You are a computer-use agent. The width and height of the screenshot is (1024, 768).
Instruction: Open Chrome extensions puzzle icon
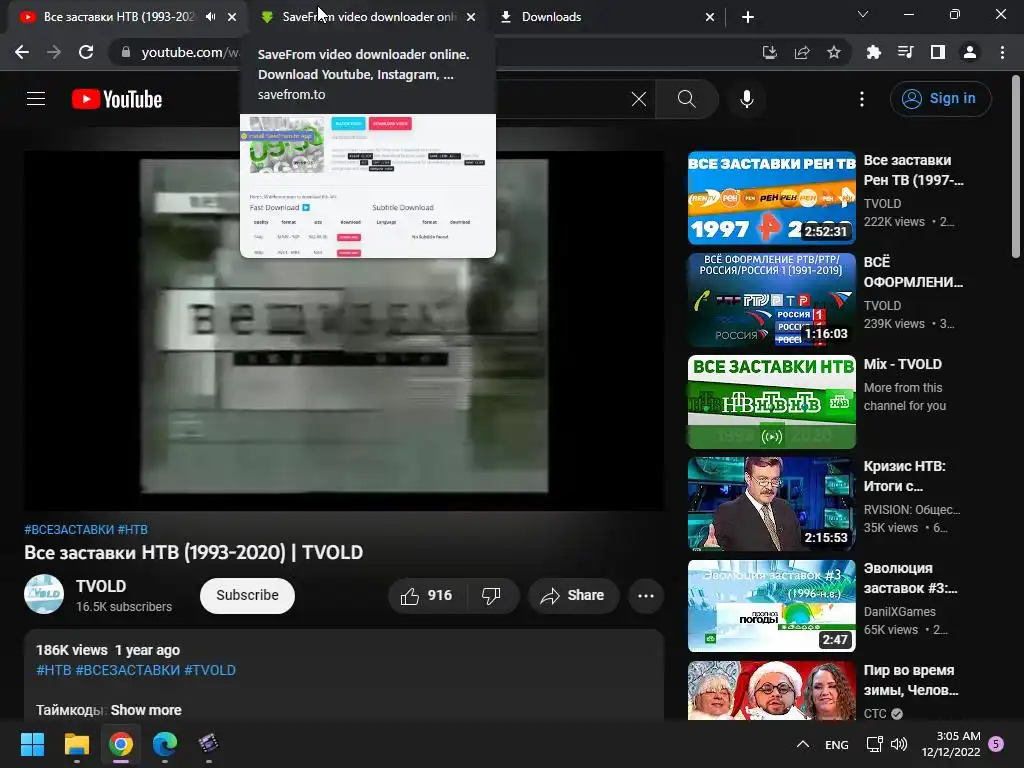(x=874, y=52)
